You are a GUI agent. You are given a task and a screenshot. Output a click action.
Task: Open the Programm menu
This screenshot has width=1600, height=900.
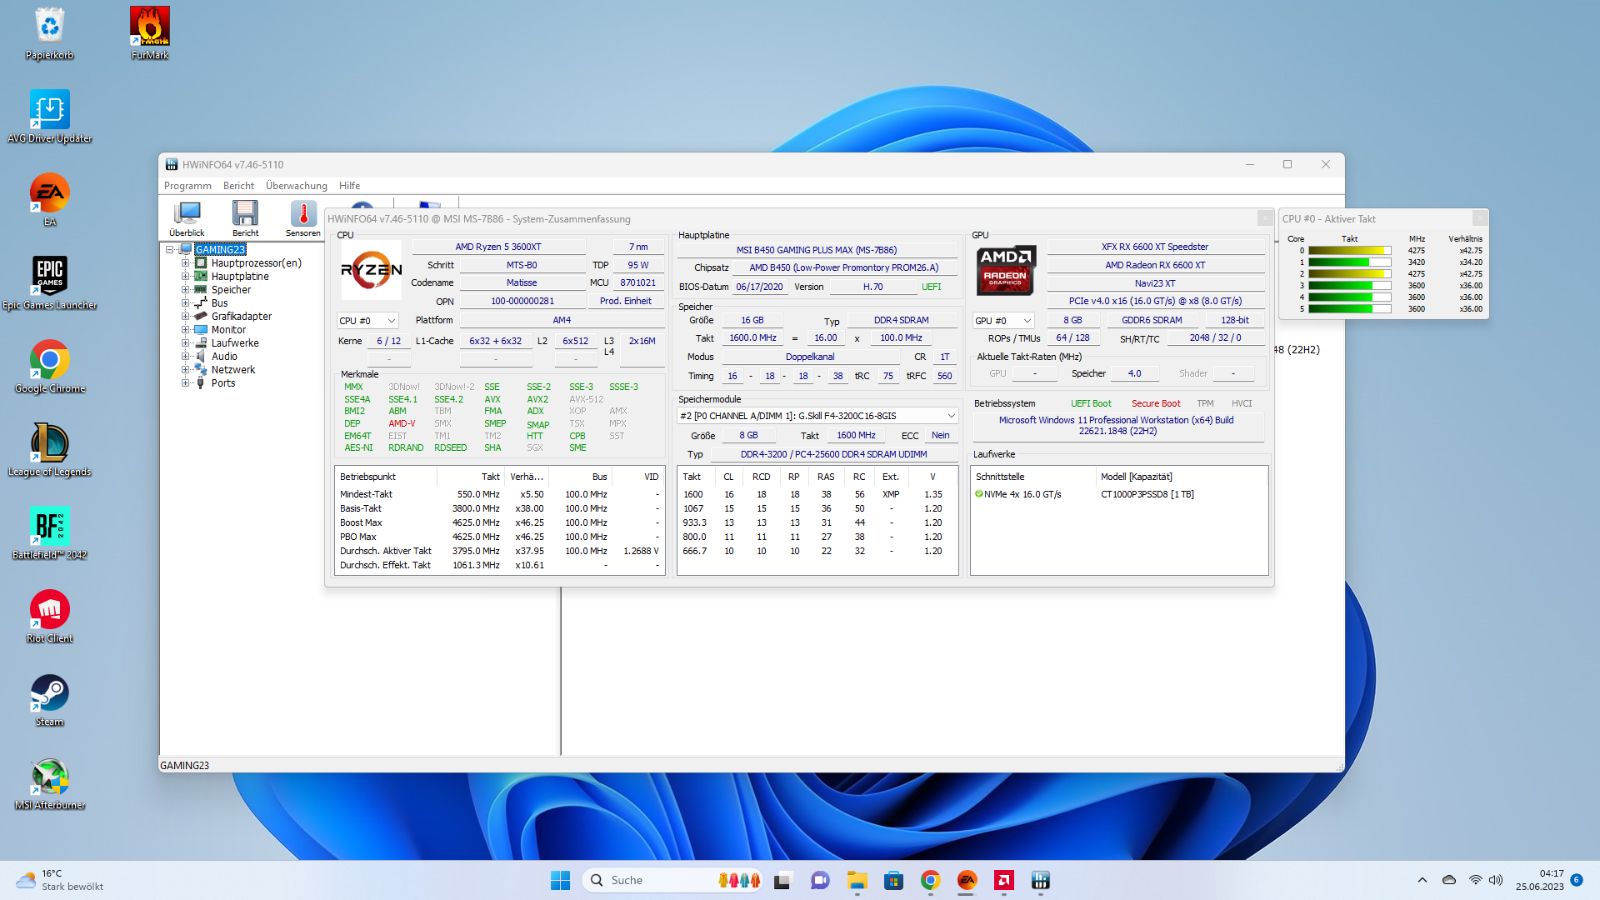188,186
